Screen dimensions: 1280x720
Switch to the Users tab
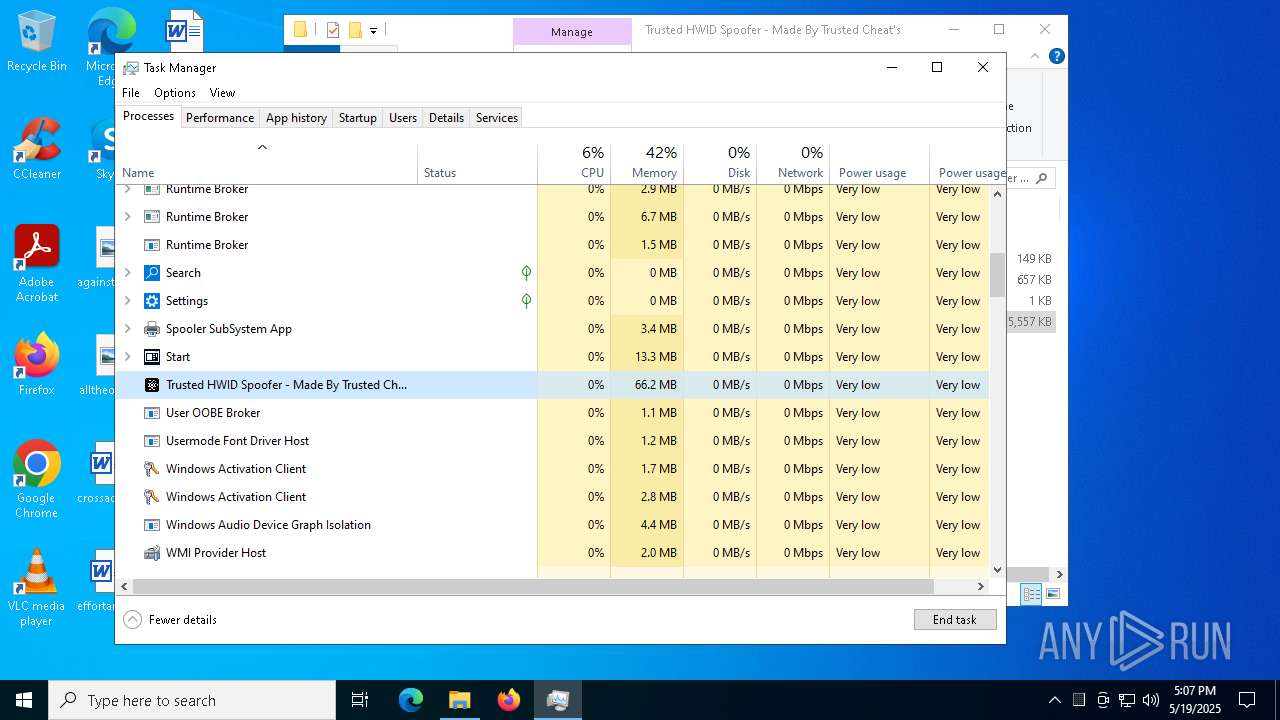click(x=403, y=118)
